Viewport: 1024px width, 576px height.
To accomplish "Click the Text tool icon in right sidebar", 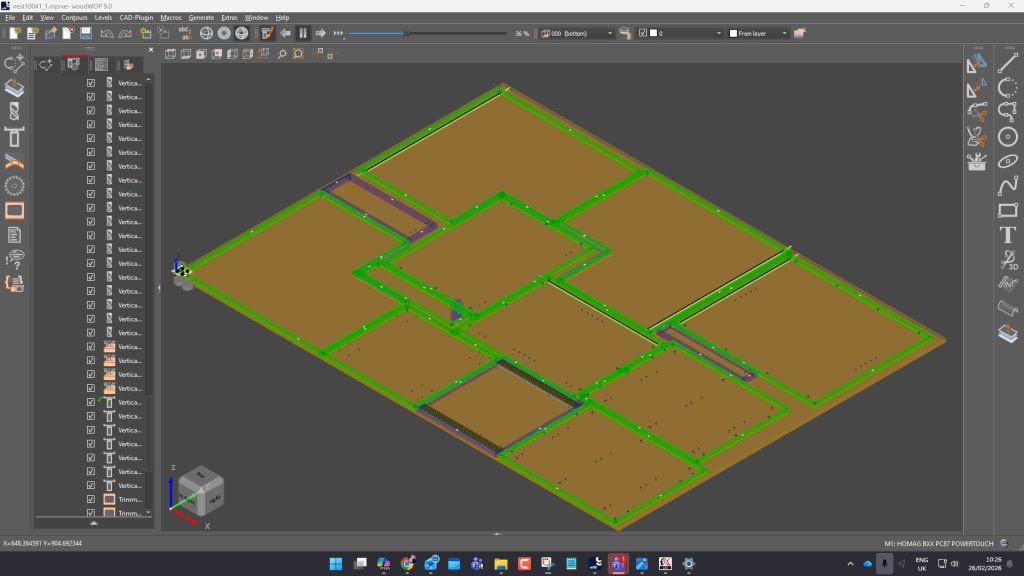I will click(x=1008, y=235).
